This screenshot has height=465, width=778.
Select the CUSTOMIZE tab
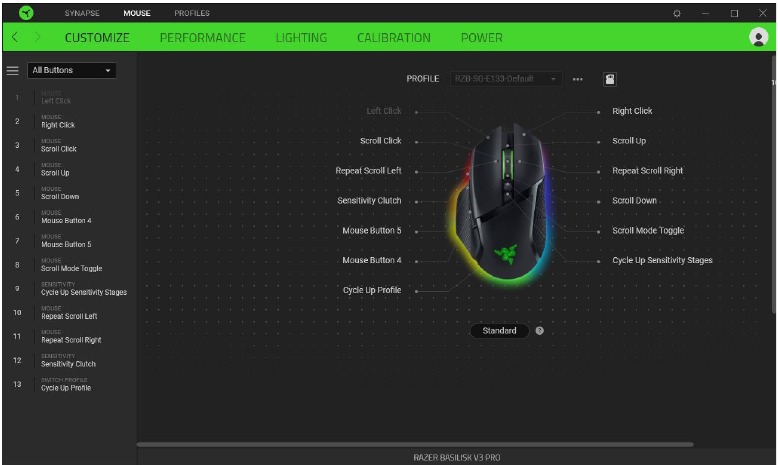click(x=97, y=38)
